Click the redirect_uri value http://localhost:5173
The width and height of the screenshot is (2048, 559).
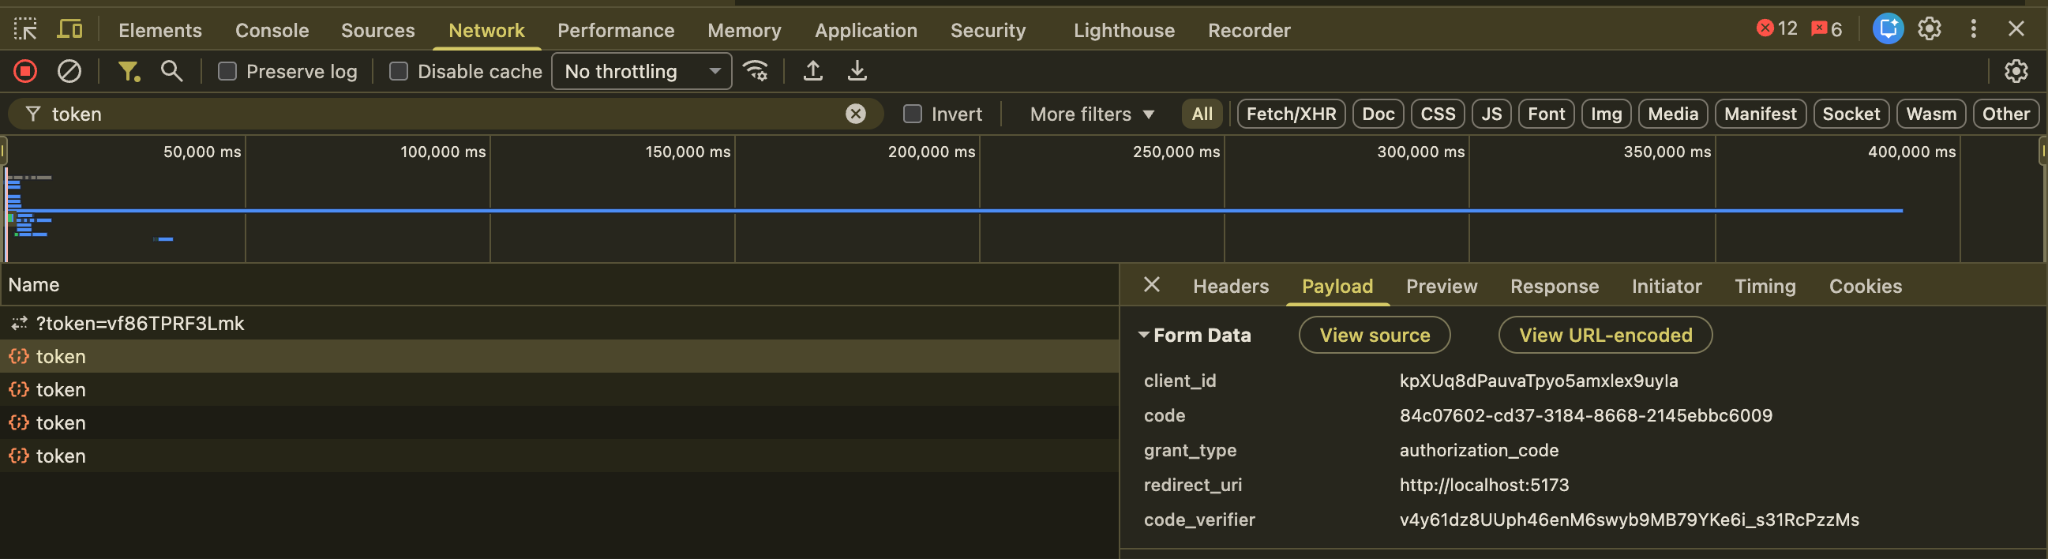[1484, 485]
